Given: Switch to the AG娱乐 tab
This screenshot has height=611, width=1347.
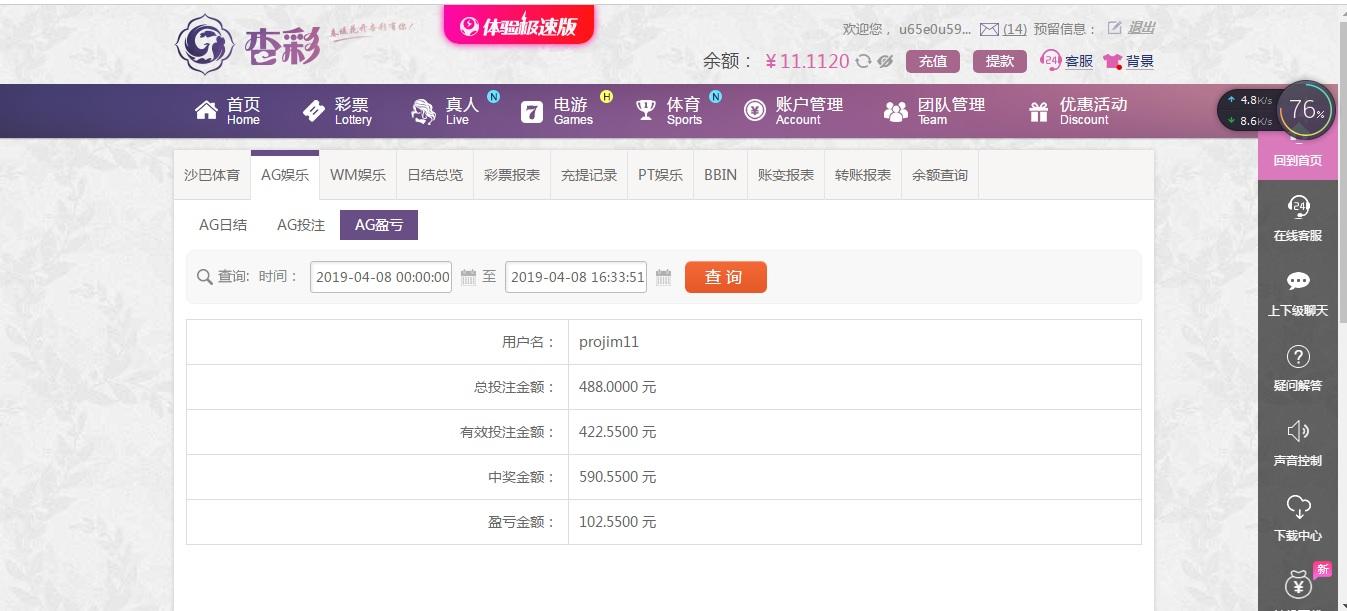Looking at the screenshot, I should [x=285, y=174].
